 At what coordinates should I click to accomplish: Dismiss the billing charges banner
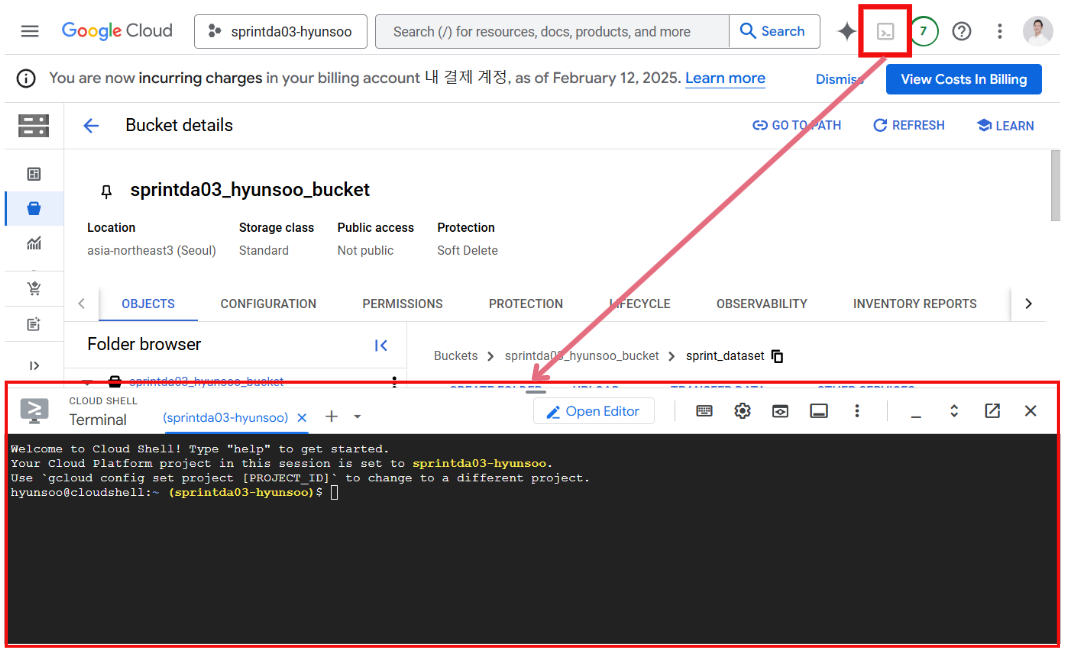tap(838, 79)
